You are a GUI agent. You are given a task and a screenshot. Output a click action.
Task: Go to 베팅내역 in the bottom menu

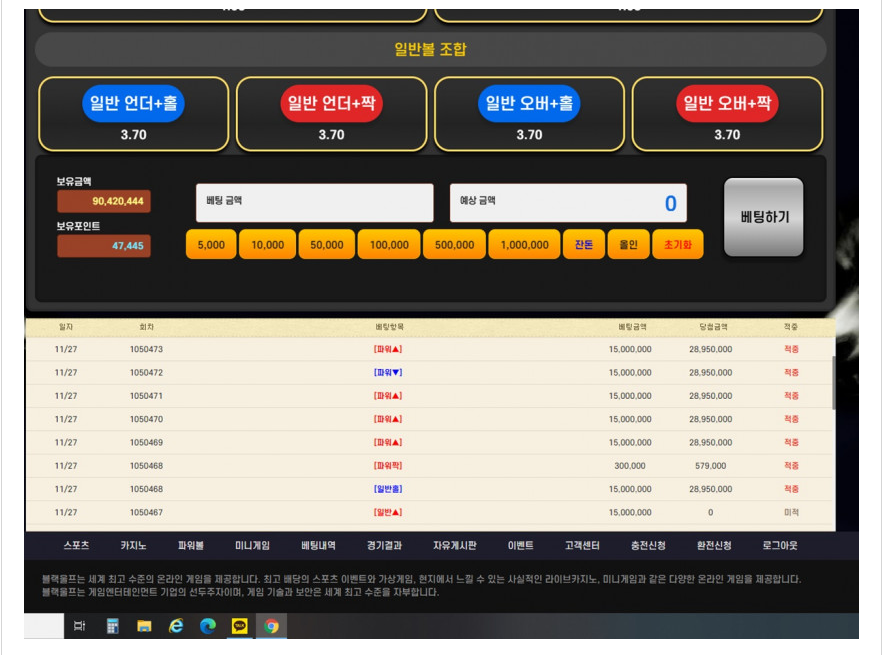(x=319, y=546)
